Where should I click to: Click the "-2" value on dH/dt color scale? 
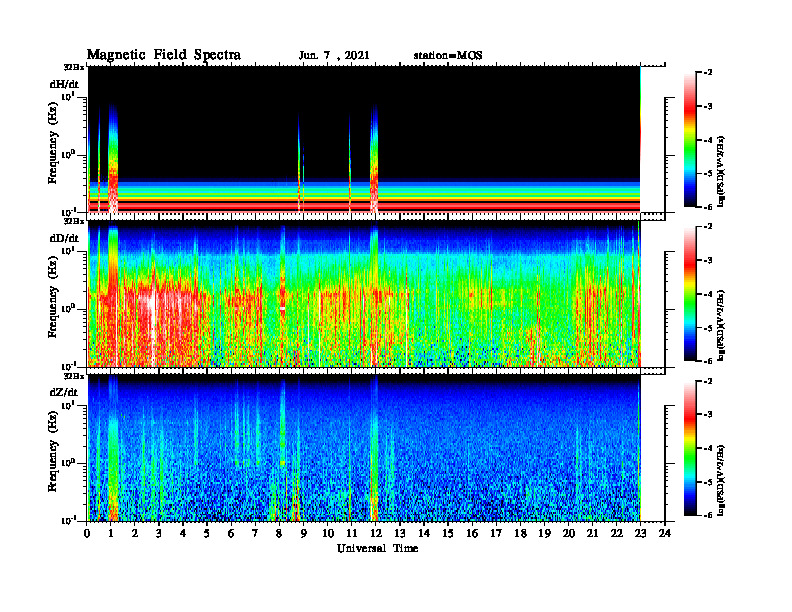pos(708,73)
